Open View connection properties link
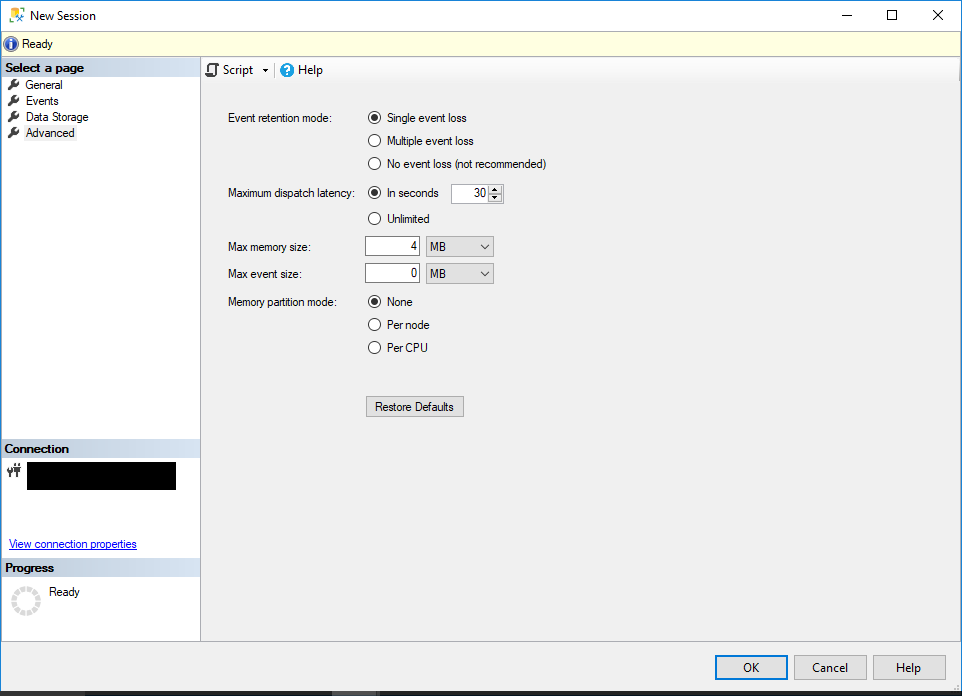The height and width of the screenshot is (696, 962). (72, 544)
